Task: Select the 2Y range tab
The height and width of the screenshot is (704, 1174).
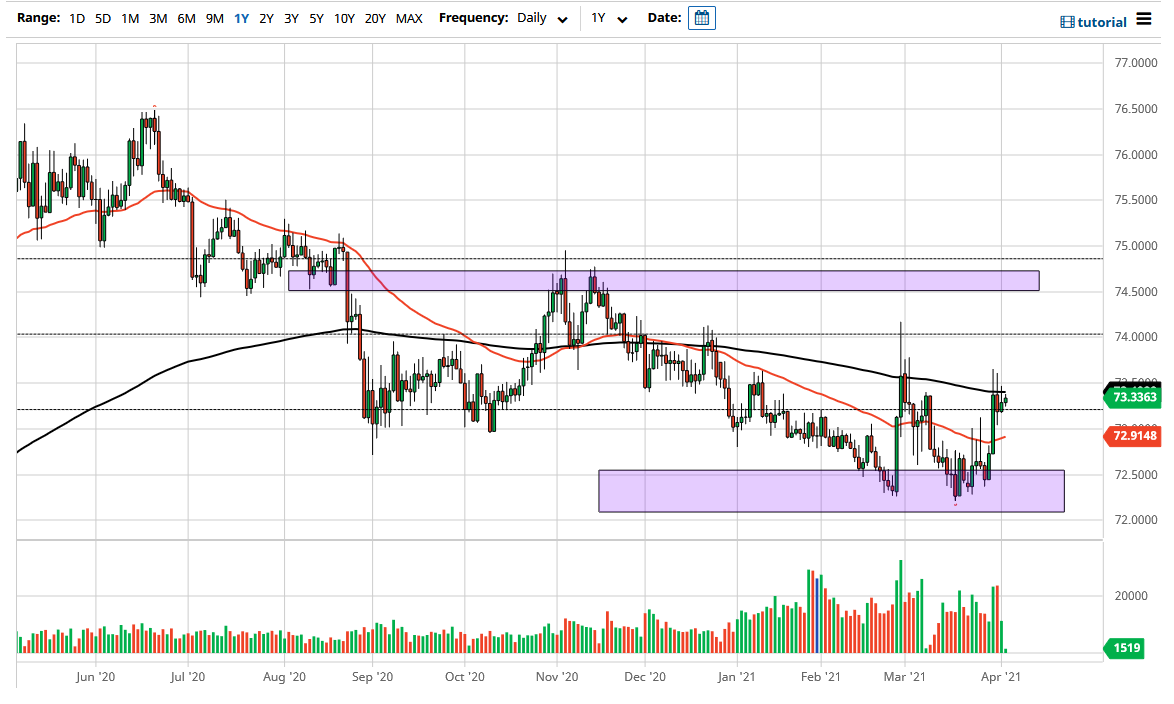Action: [x=265, y=18]
